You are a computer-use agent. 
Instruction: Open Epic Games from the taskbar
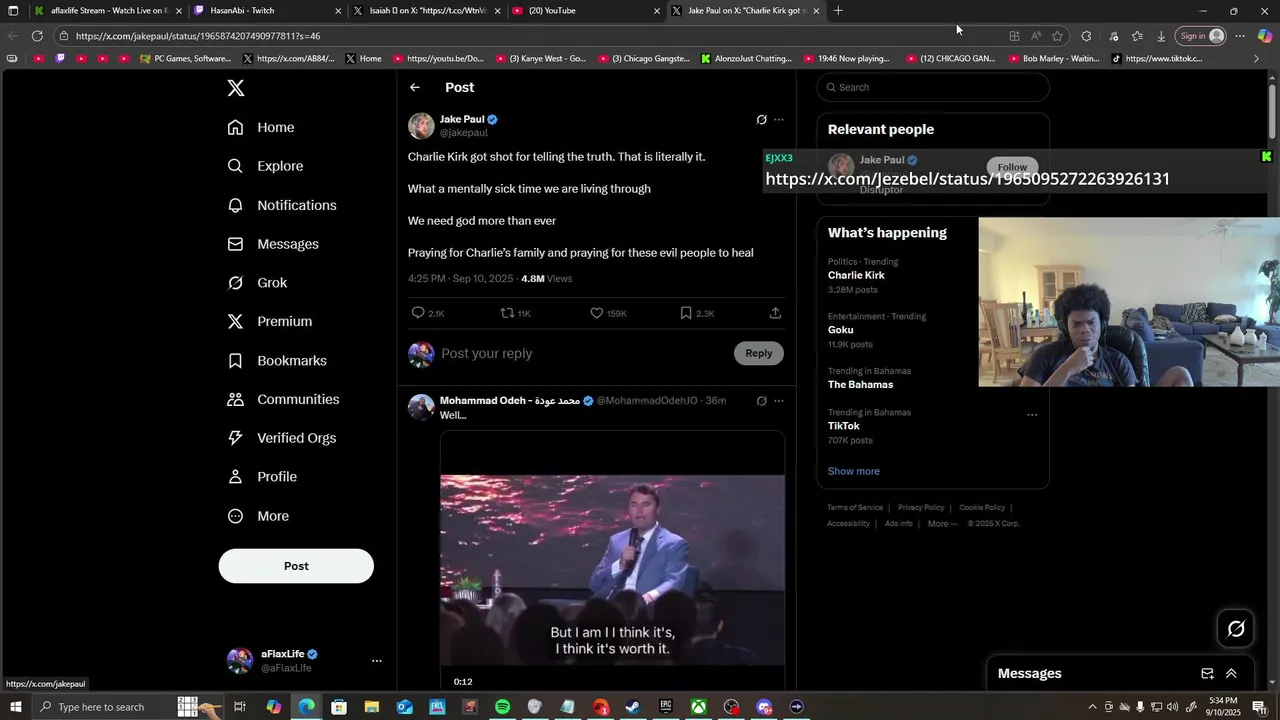pos(666,707)
